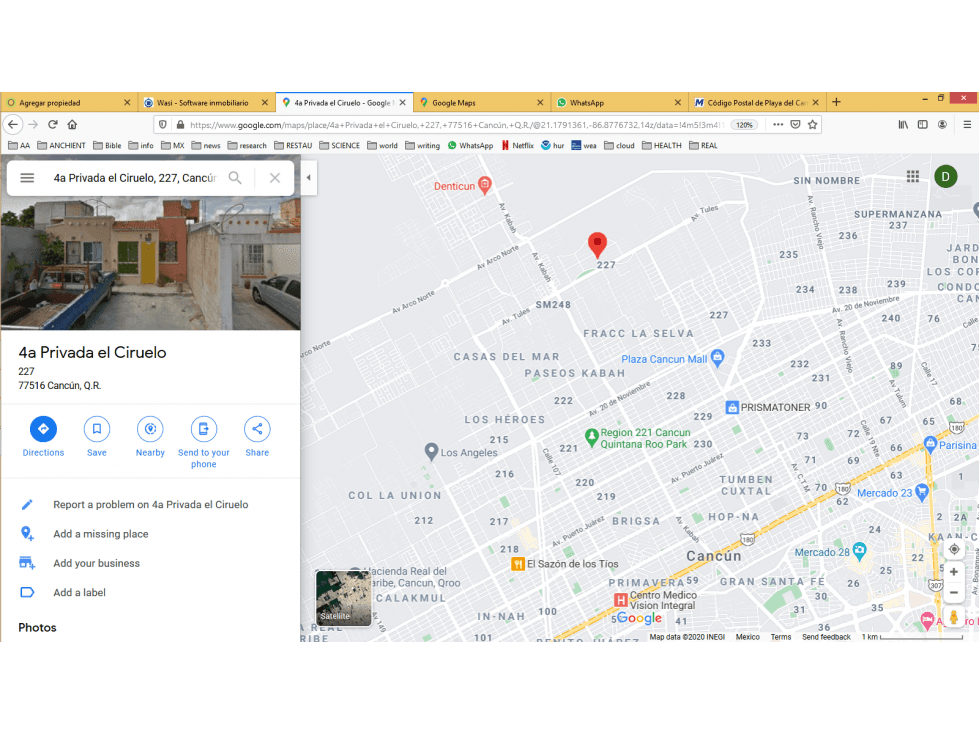
Task: Click El Sazón de los Tíos restaurant marker
Action: click(x=518, y=564)
